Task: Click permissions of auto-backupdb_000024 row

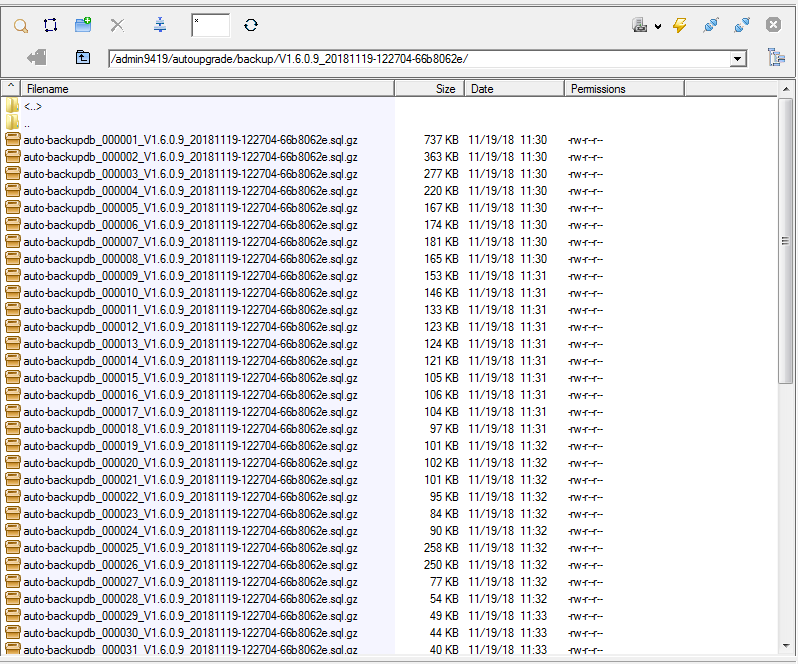Action: point(585,531)
